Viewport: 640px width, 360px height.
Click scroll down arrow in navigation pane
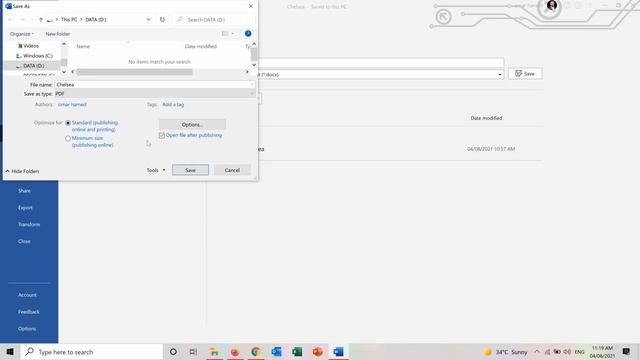(x=64, y=72)
